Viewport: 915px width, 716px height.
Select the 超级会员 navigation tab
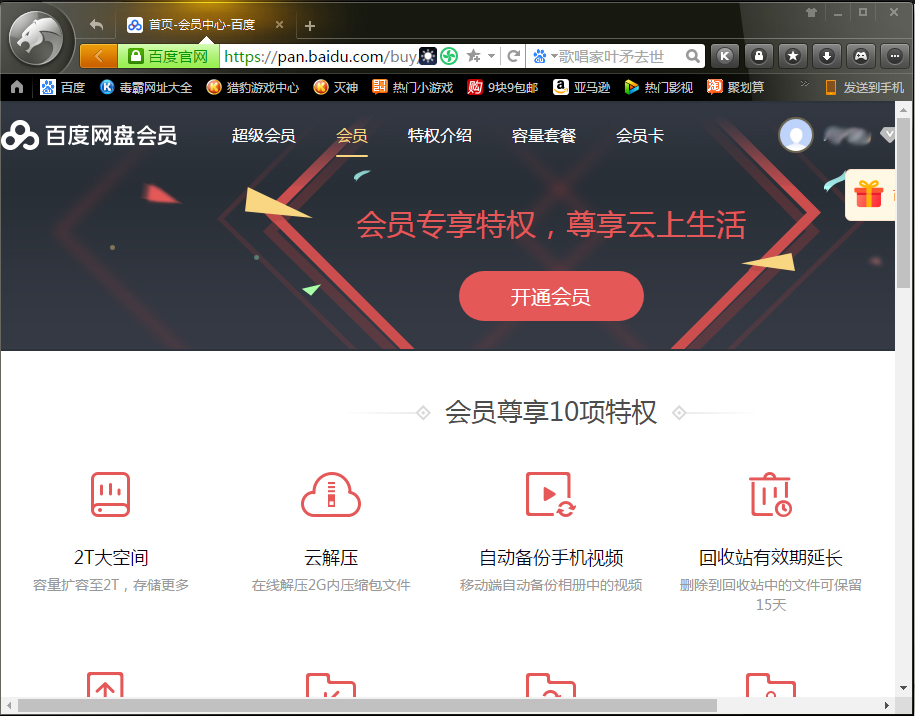point(263,135)
